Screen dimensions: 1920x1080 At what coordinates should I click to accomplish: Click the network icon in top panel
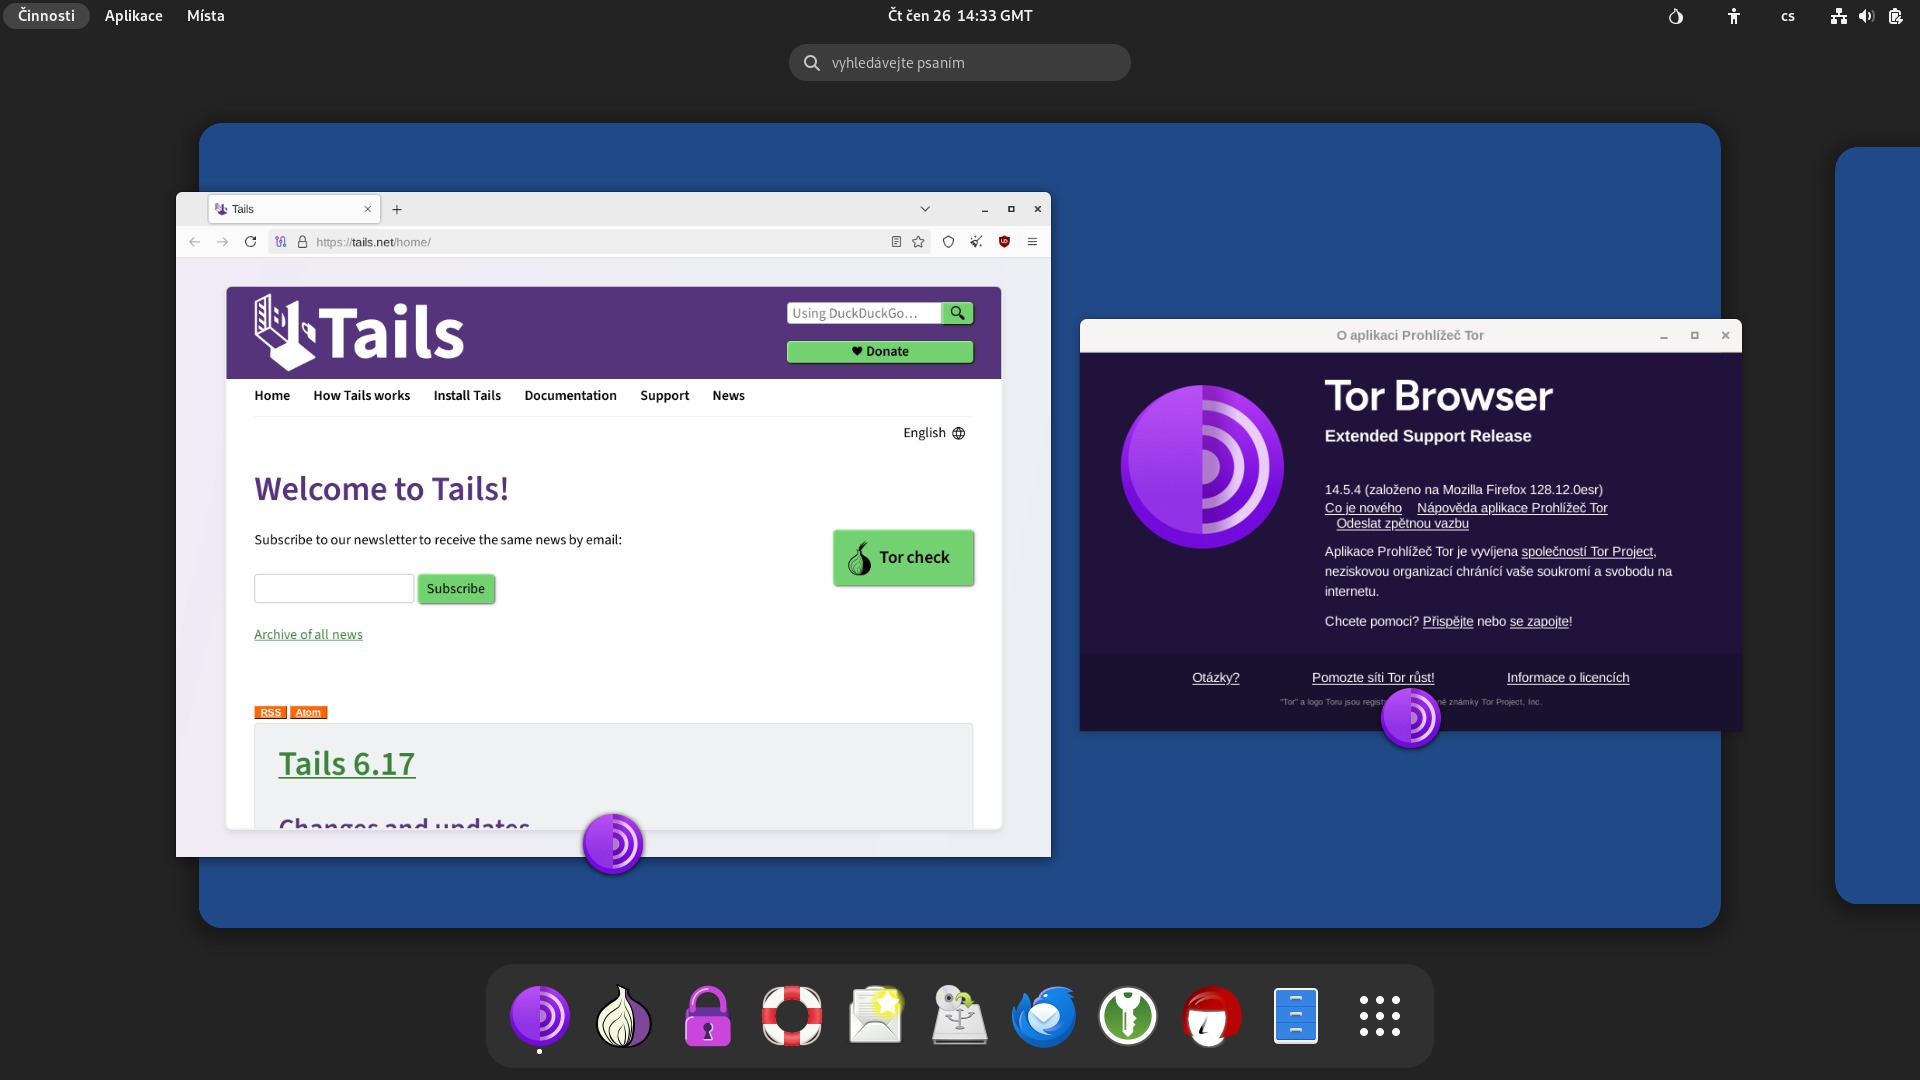tap(1838, 16)
